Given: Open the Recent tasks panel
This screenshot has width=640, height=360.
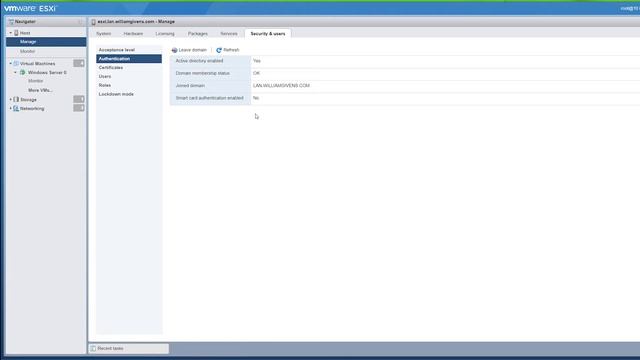Looking at the screenshot, I should pyautogui.click(x=129, y=349).
